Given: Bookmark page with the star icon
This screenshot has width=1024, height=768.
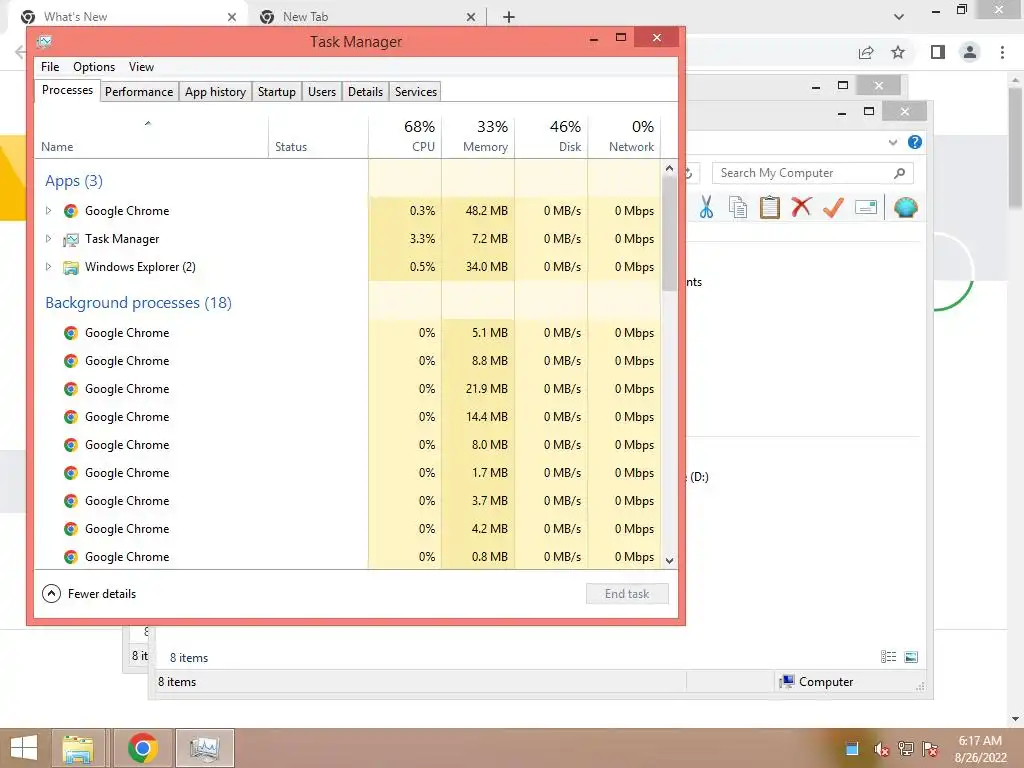Looking at the screenshot, I should click(898, 52).
